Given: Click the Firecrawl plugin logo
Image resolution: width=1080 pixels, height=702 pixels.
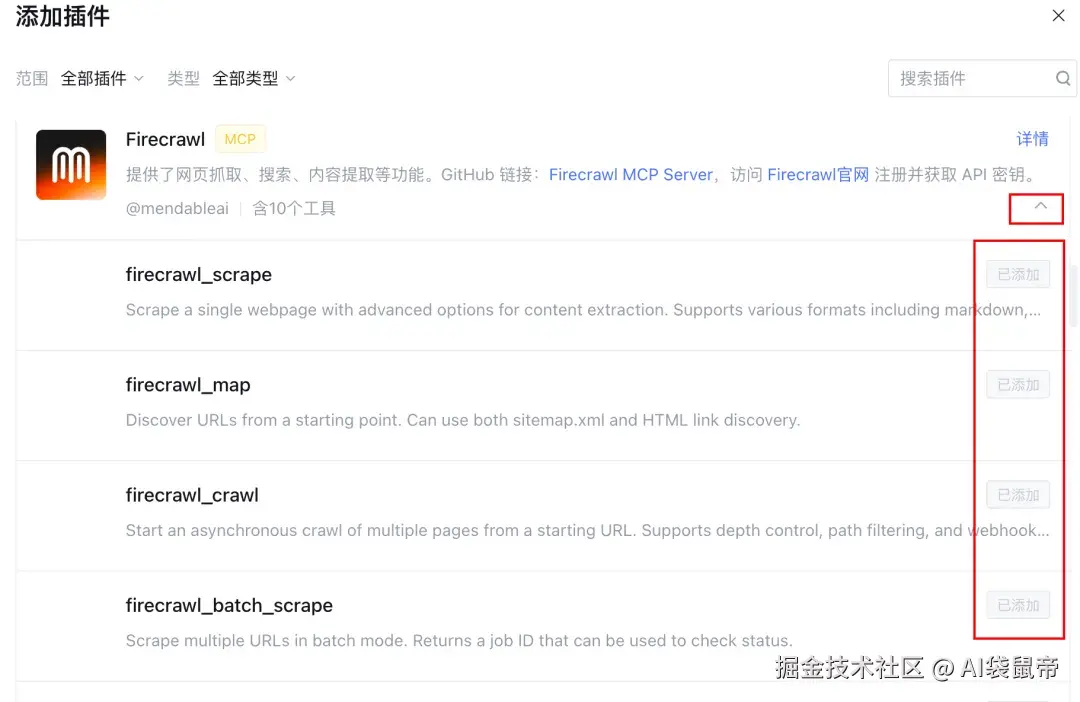Looking at the screenshot, I should coord(71,165).
